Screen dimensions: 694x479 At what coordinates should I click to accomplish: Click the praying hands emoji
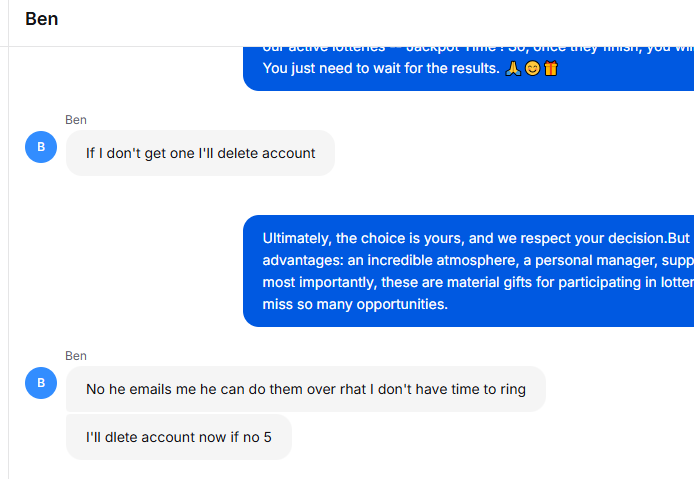tap(513, 68)
